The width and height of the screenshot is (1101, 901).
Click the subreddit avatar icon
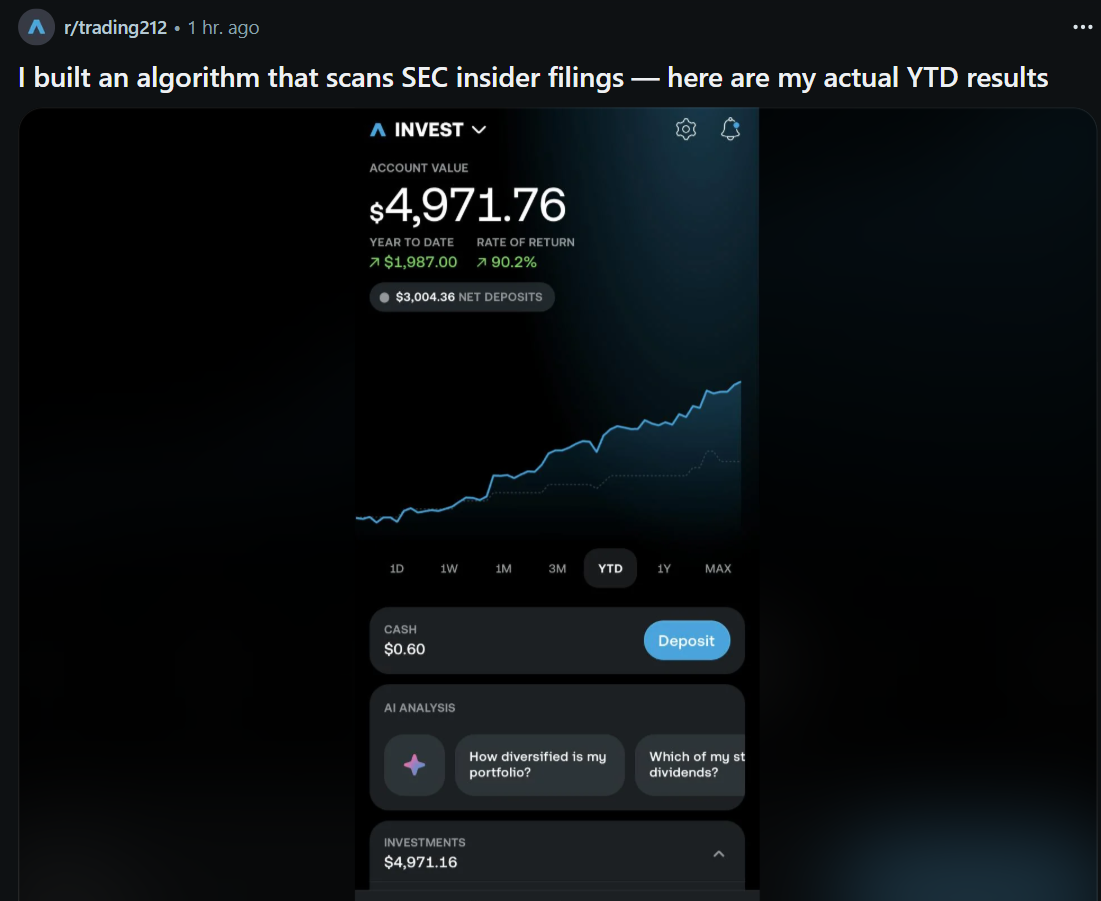click(36, 27)
